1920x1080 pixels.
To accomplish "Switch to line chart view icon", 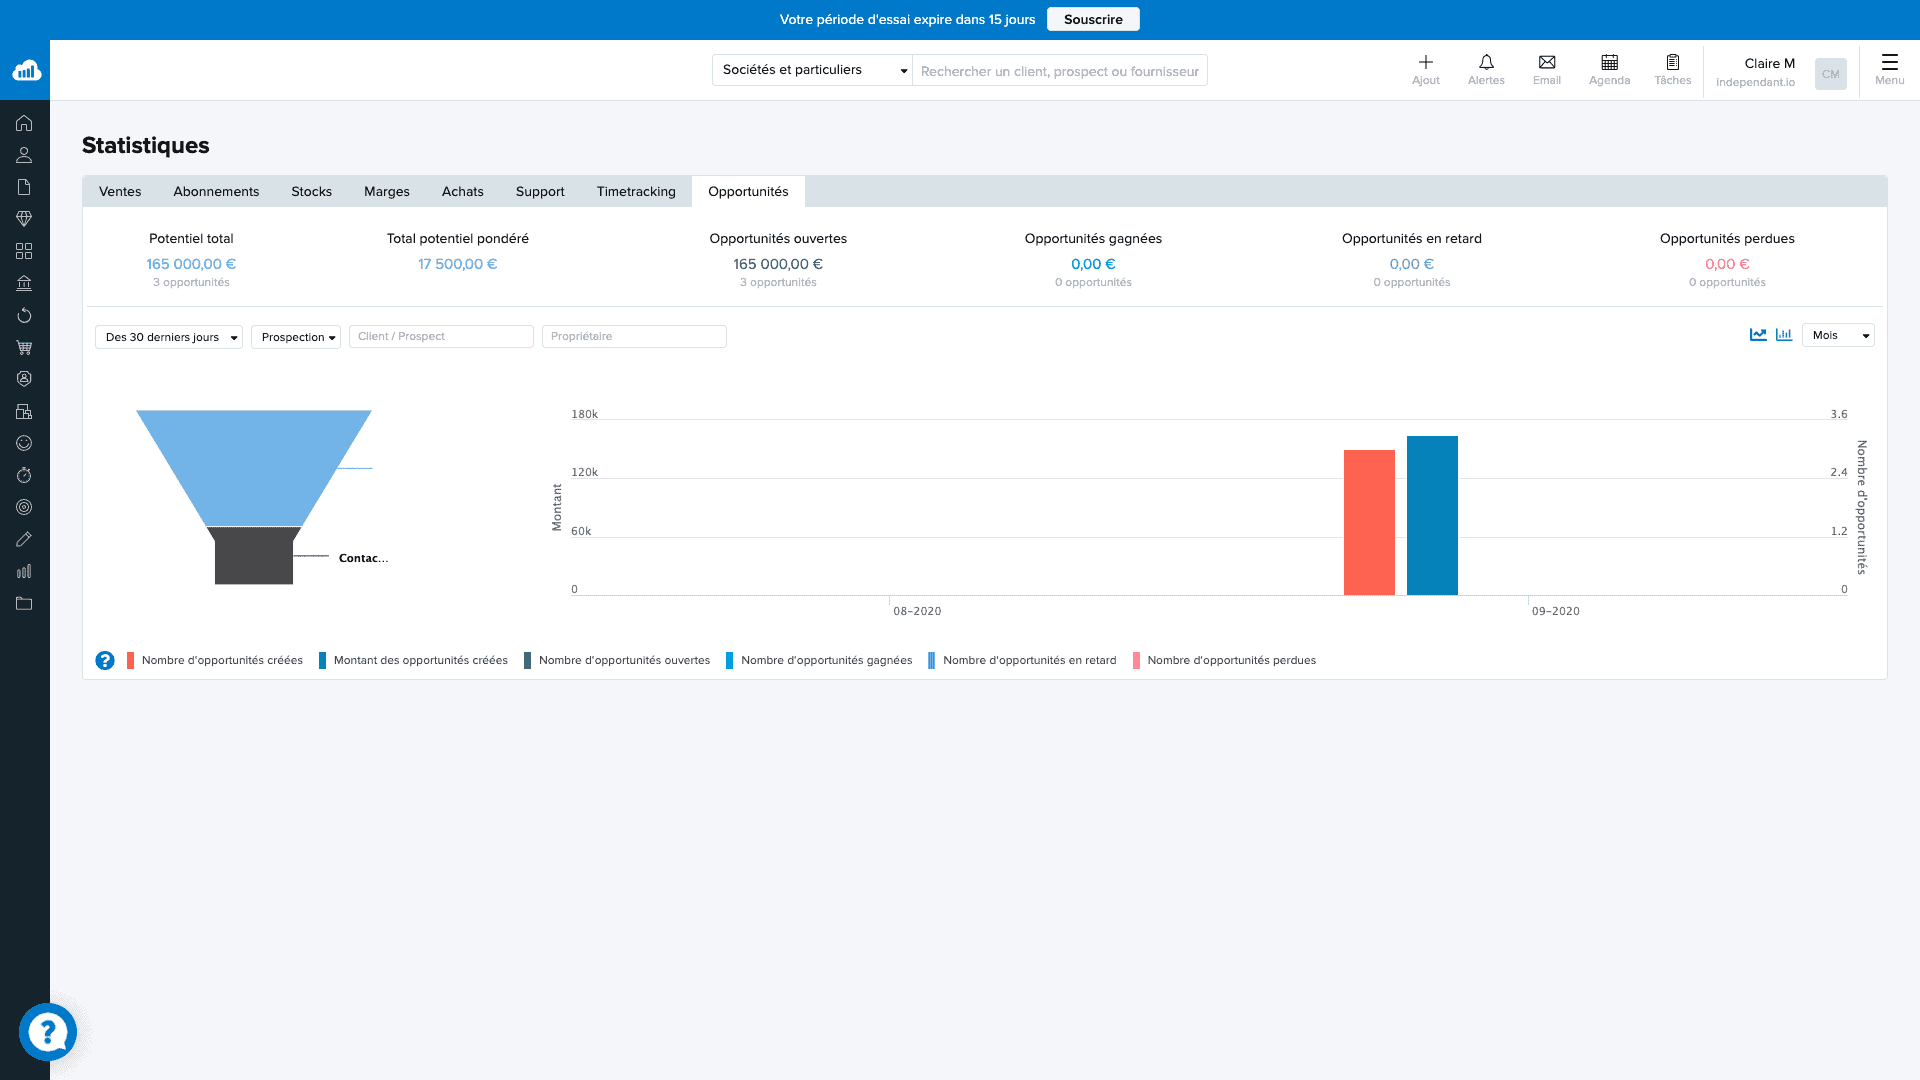I will pos(1758,335).
